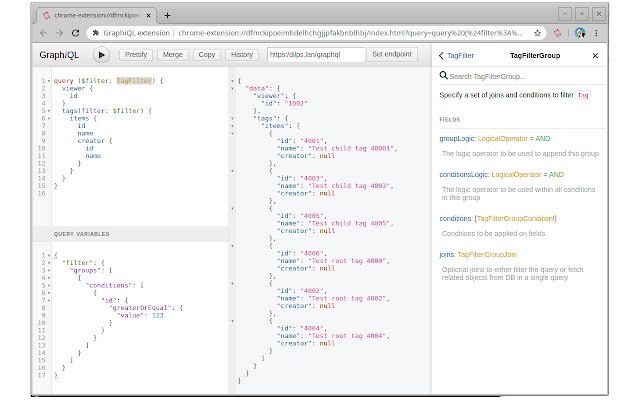Collapse the items block fold arrow, line 6
The width and height of the screenshot is (640, 400).
tap(49, 118)
